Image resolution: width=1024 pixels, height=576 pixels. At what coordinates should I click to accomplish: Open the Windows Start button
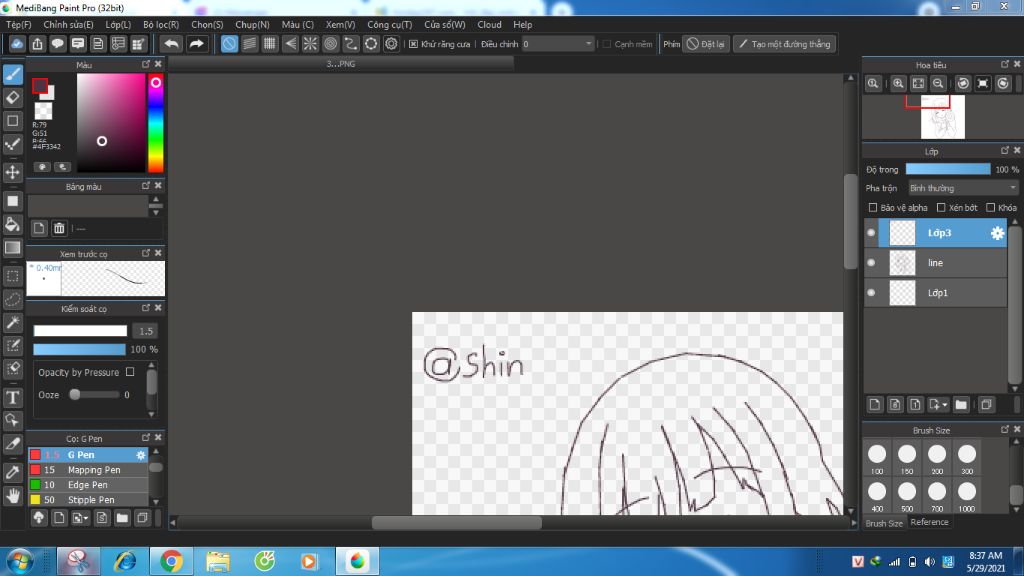click(x=20, y=562)
